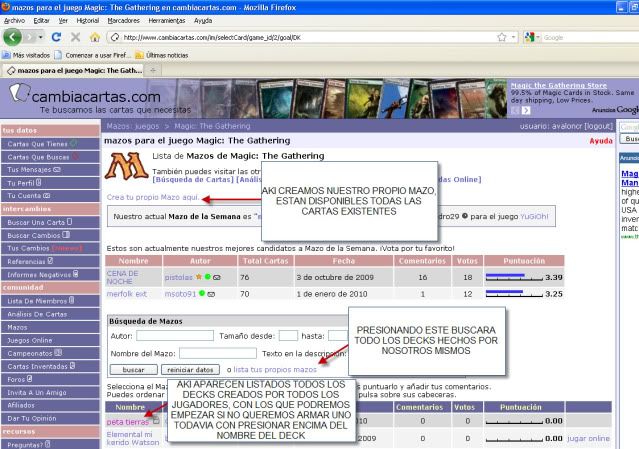
Task: Click the buscar button
Action: click(134, 370)
